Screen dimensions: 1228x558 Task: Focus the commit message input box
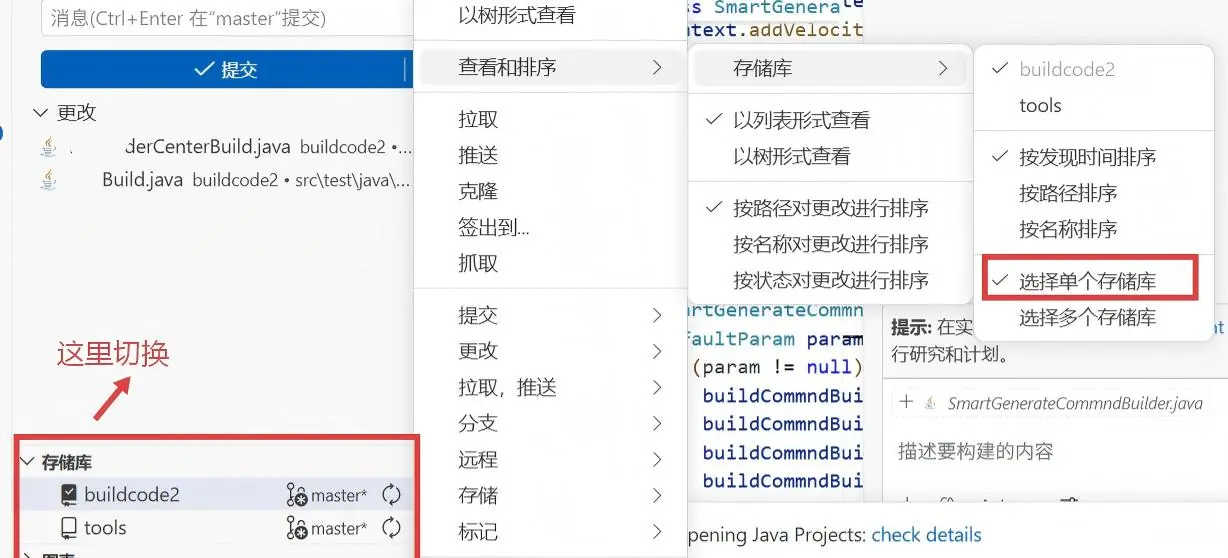click(227, 17)
